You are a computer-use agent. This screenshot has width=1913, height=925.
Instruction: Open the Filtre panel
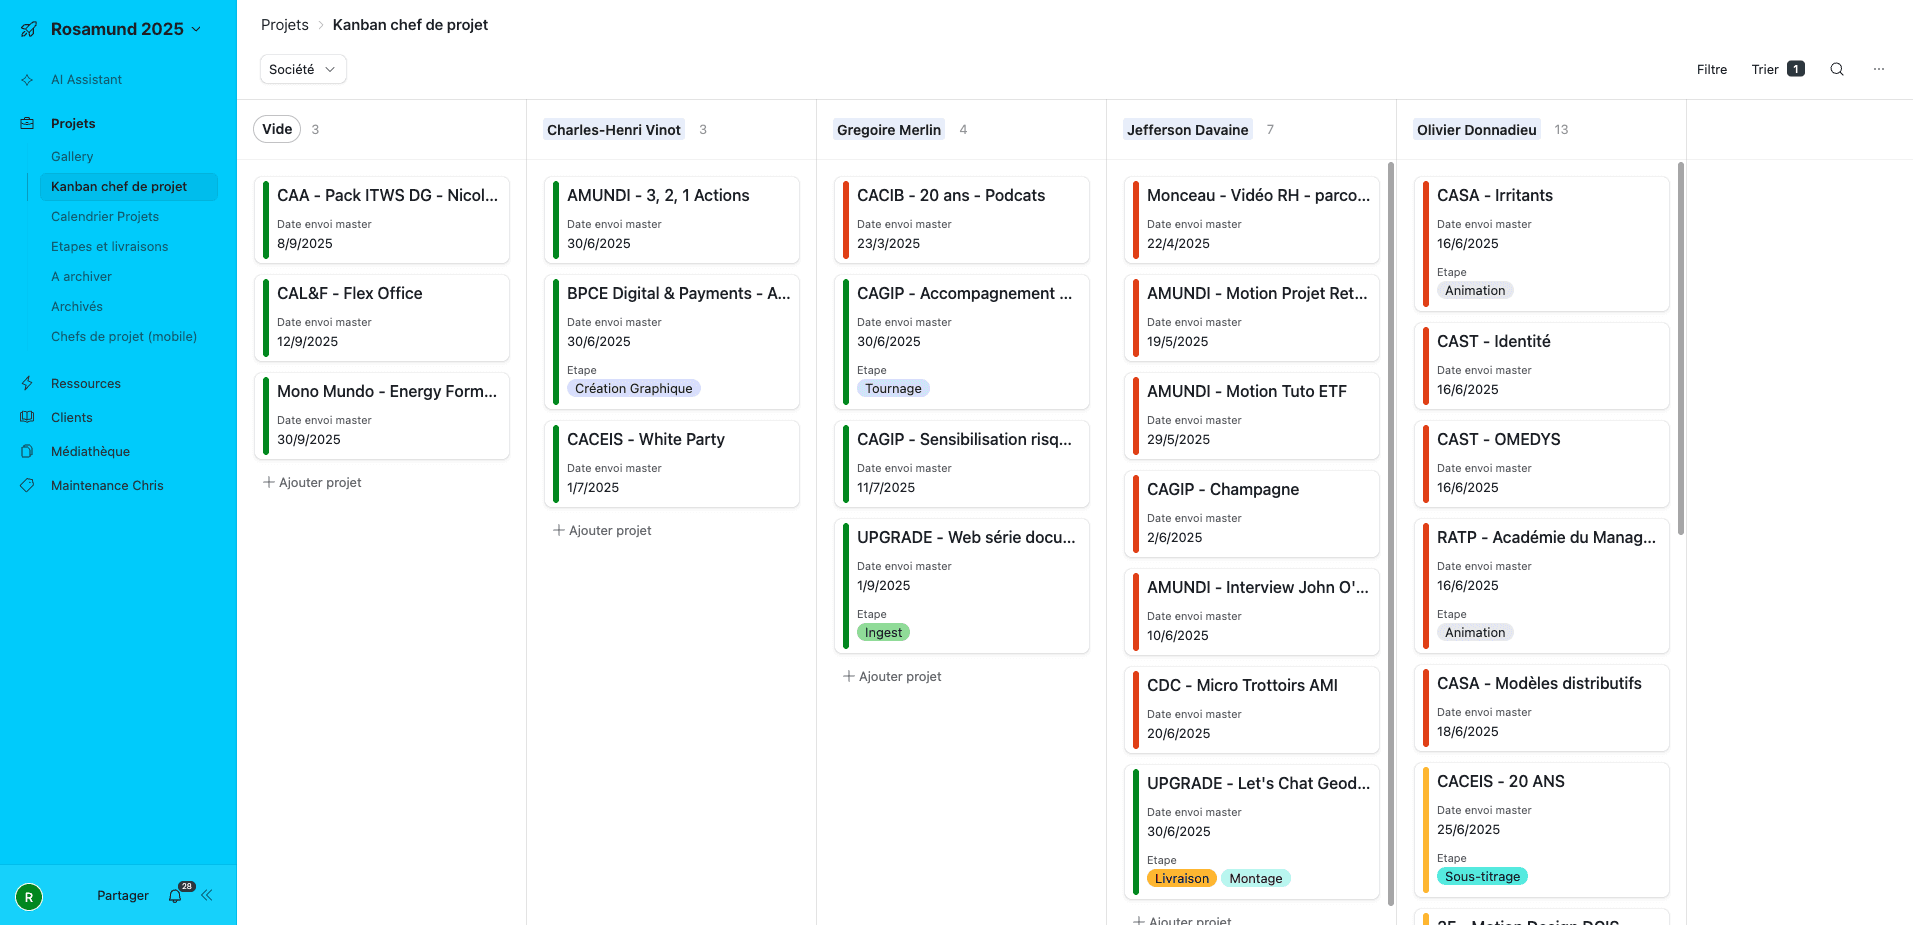coord(1711,69)
